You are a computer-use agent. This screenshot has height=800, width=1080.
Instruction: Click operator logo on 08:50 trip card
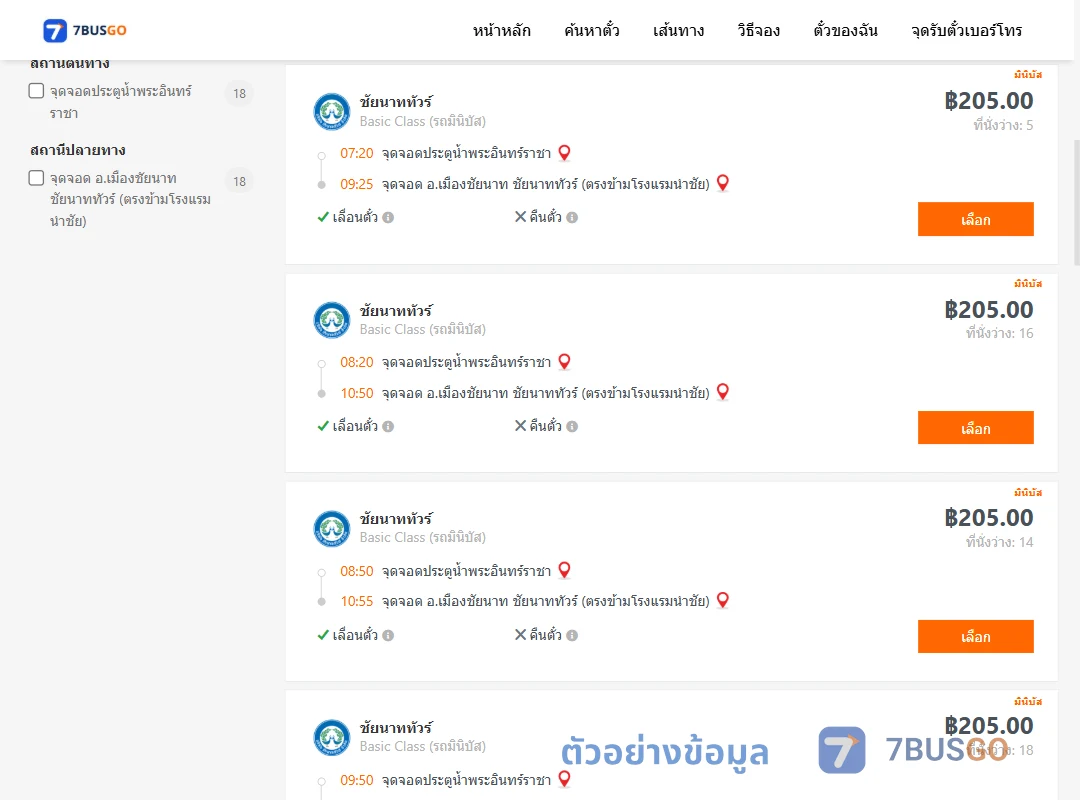(x=332, y=529)
